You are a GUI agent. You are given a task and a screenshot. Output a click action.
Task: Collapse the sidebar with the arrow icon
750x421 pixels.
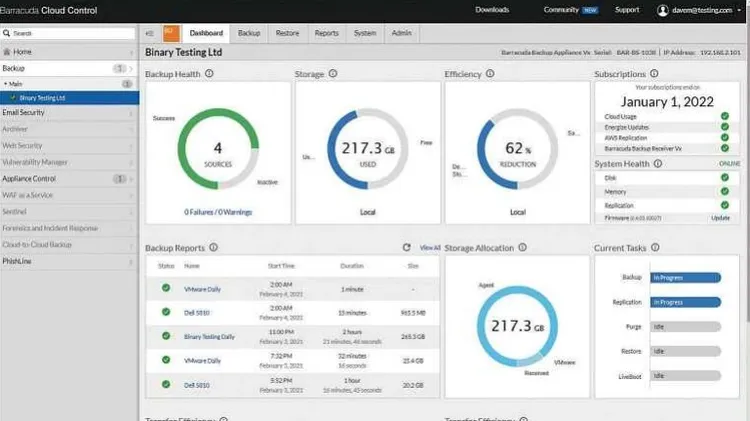pos(149,33)
